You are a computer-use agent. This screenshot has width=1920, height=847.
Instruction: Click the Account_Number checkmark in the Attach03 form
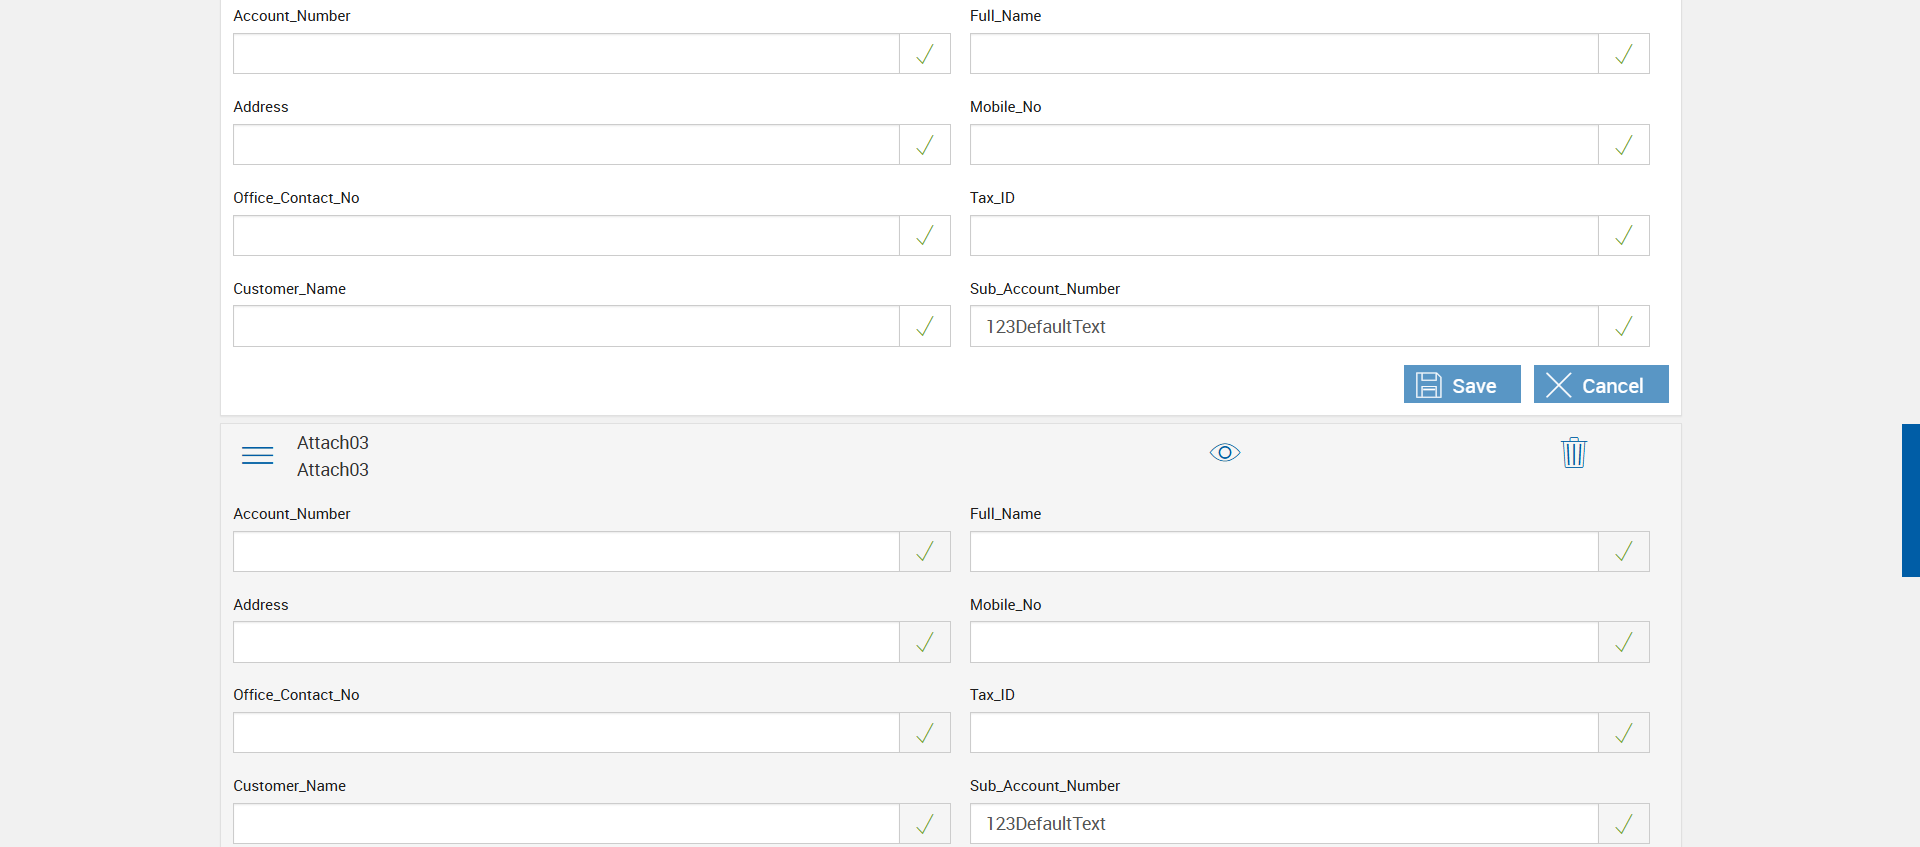tap(925, 552)
